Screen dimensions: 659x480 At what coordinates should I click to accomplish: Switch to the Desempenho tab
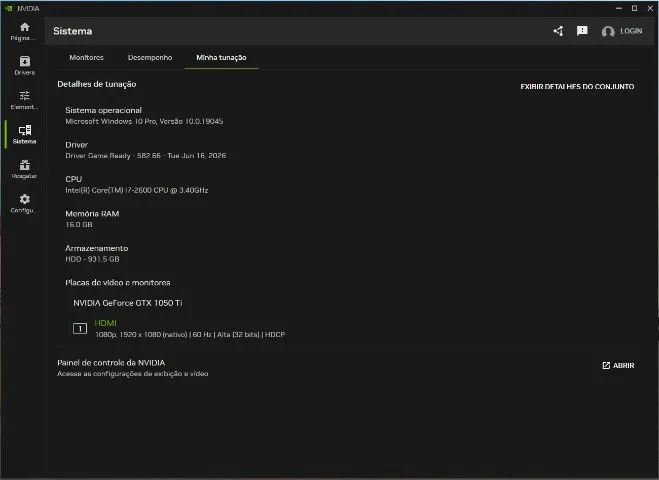pyautogui.click(x=150, y=58)
